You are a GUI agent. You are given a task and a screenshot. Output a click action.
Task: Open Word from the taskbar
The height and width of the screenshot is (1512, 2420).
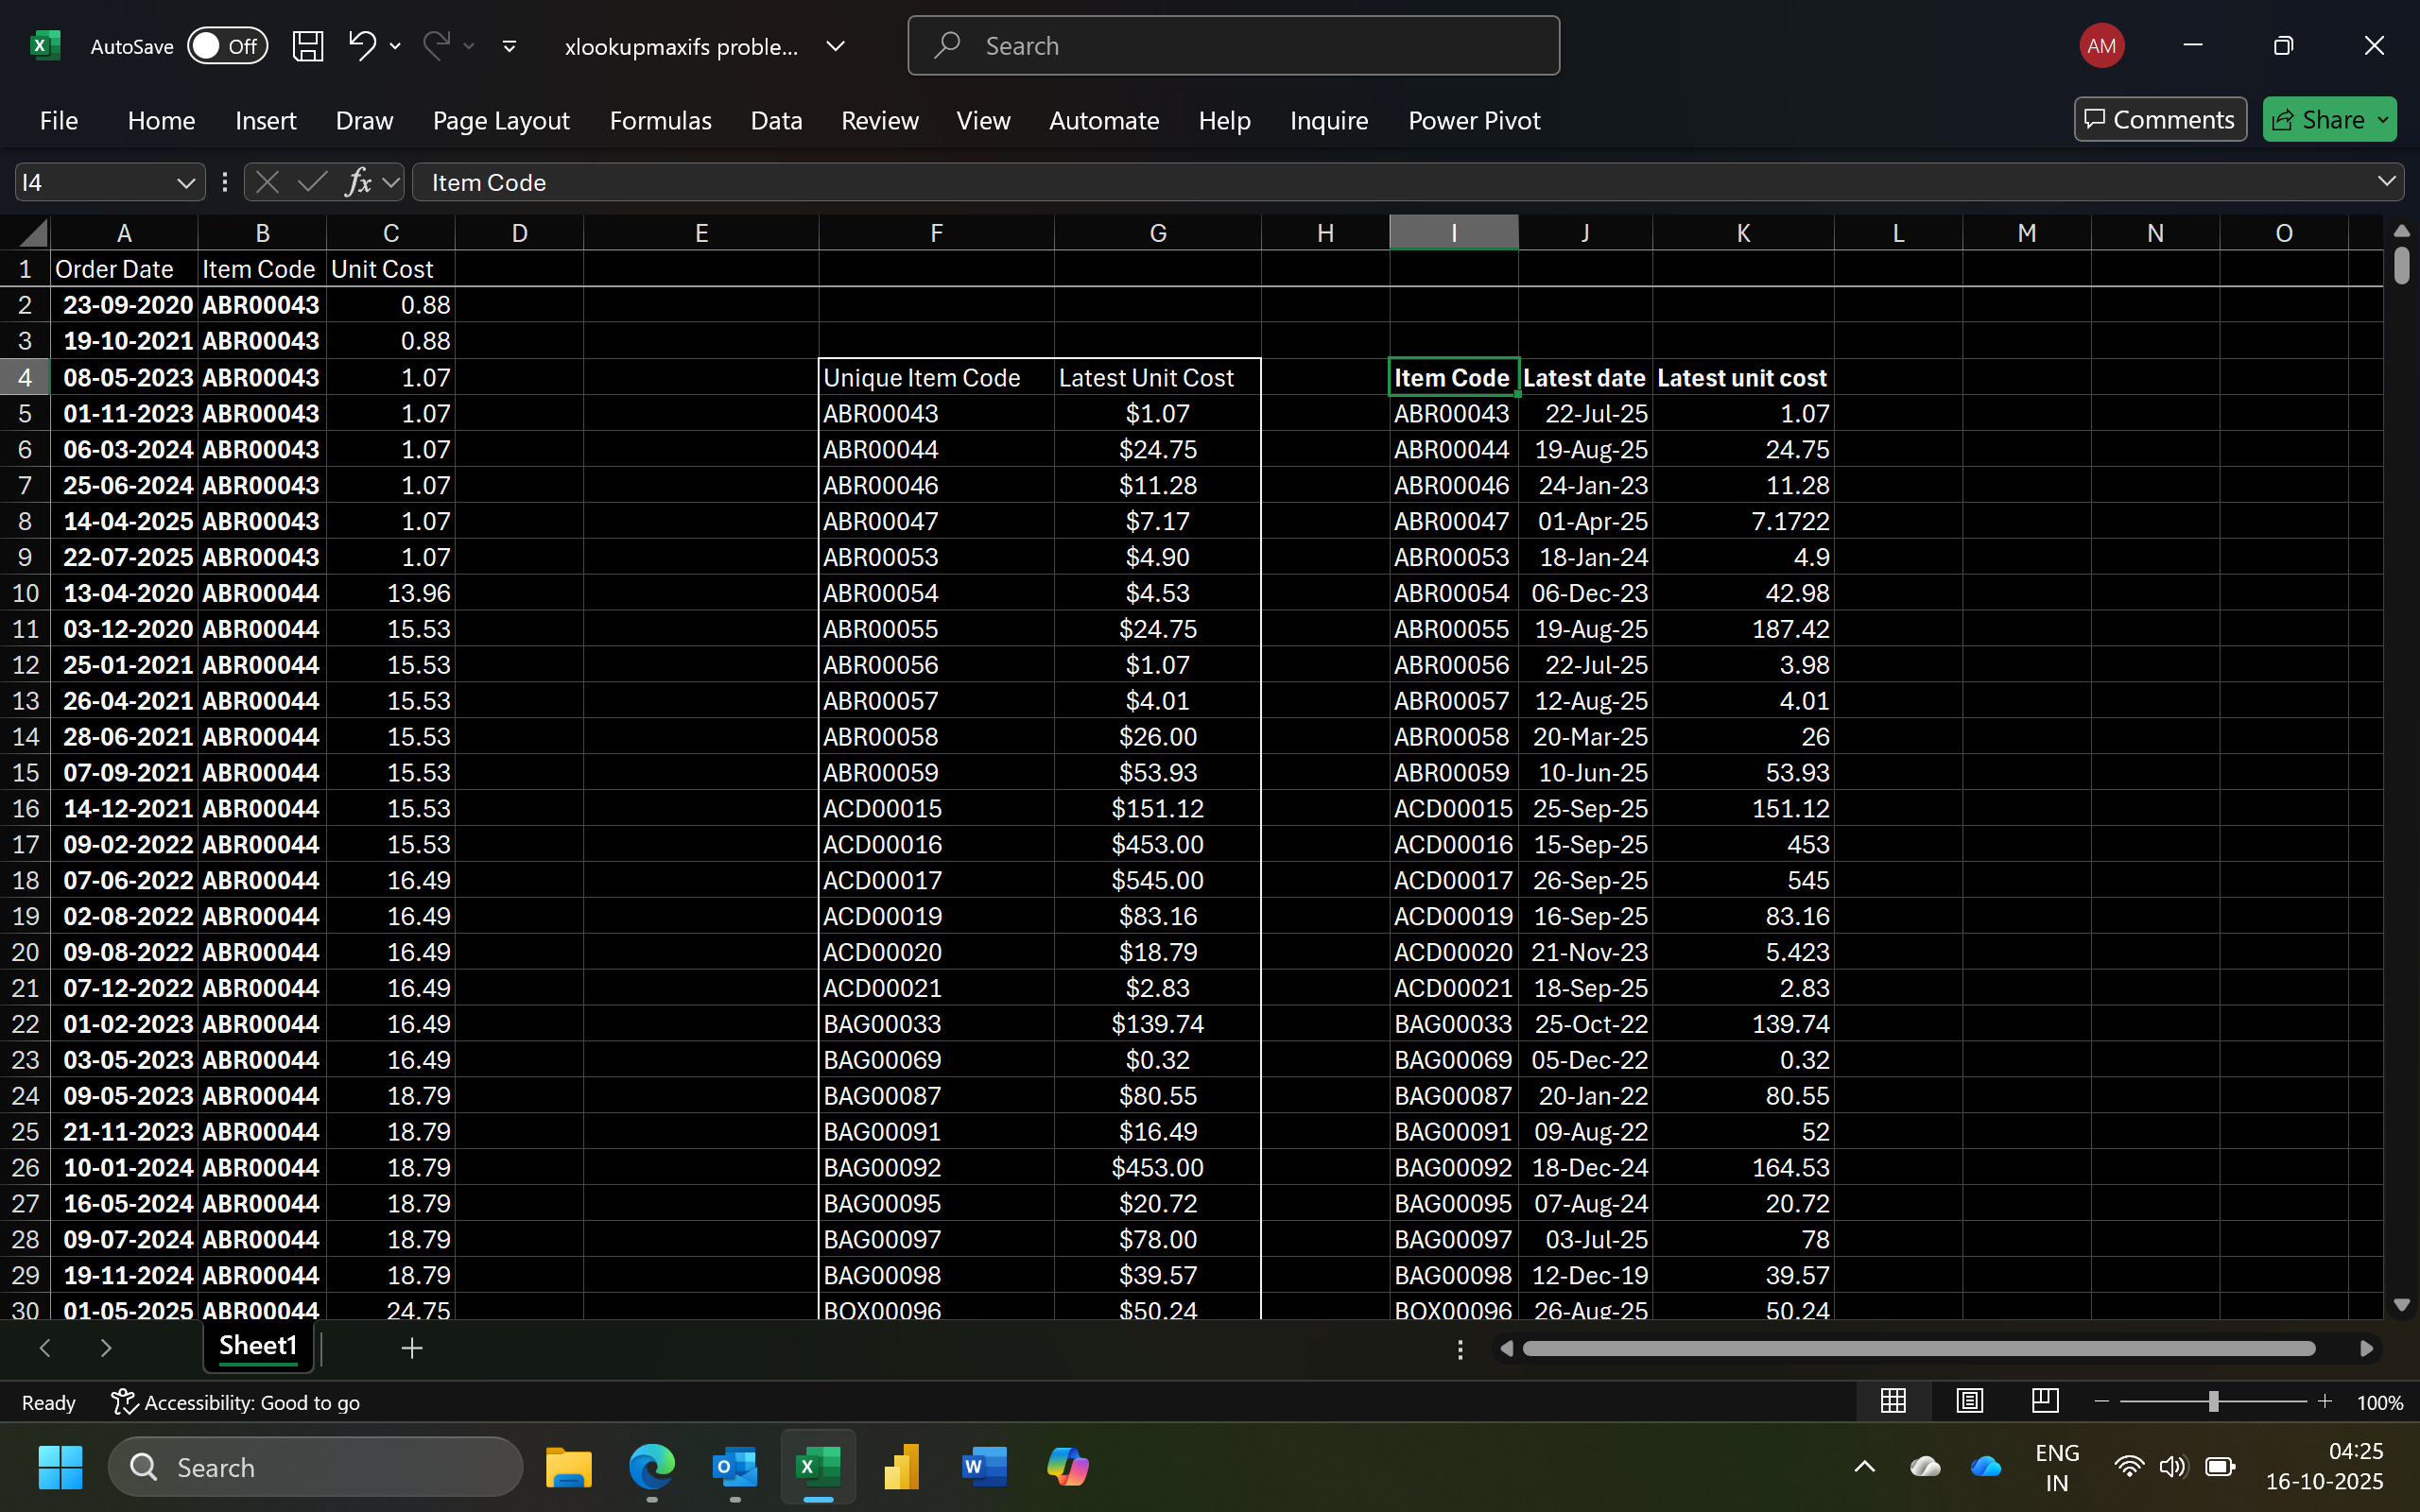pos(983,1467)
